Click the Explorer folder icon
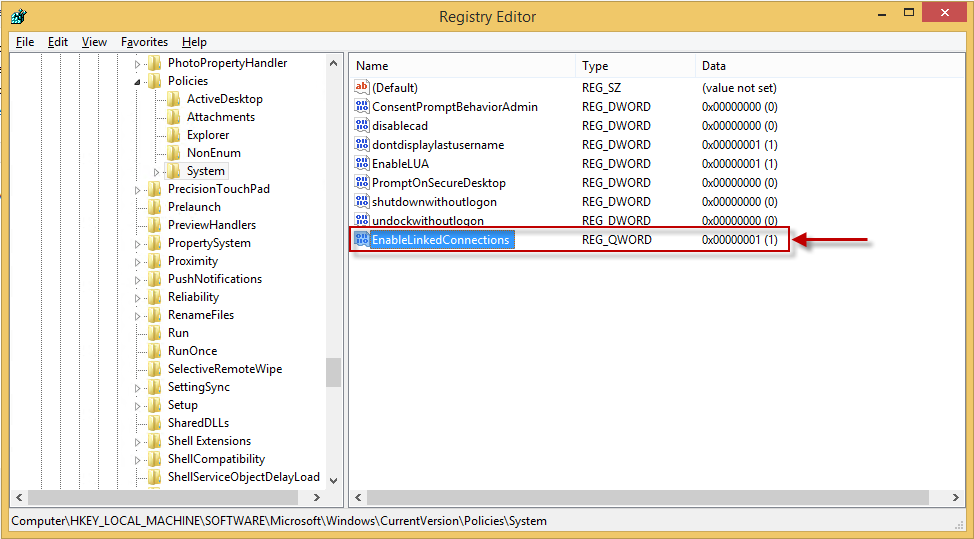The width and height of the screenshot is (974, 539). 173,135
